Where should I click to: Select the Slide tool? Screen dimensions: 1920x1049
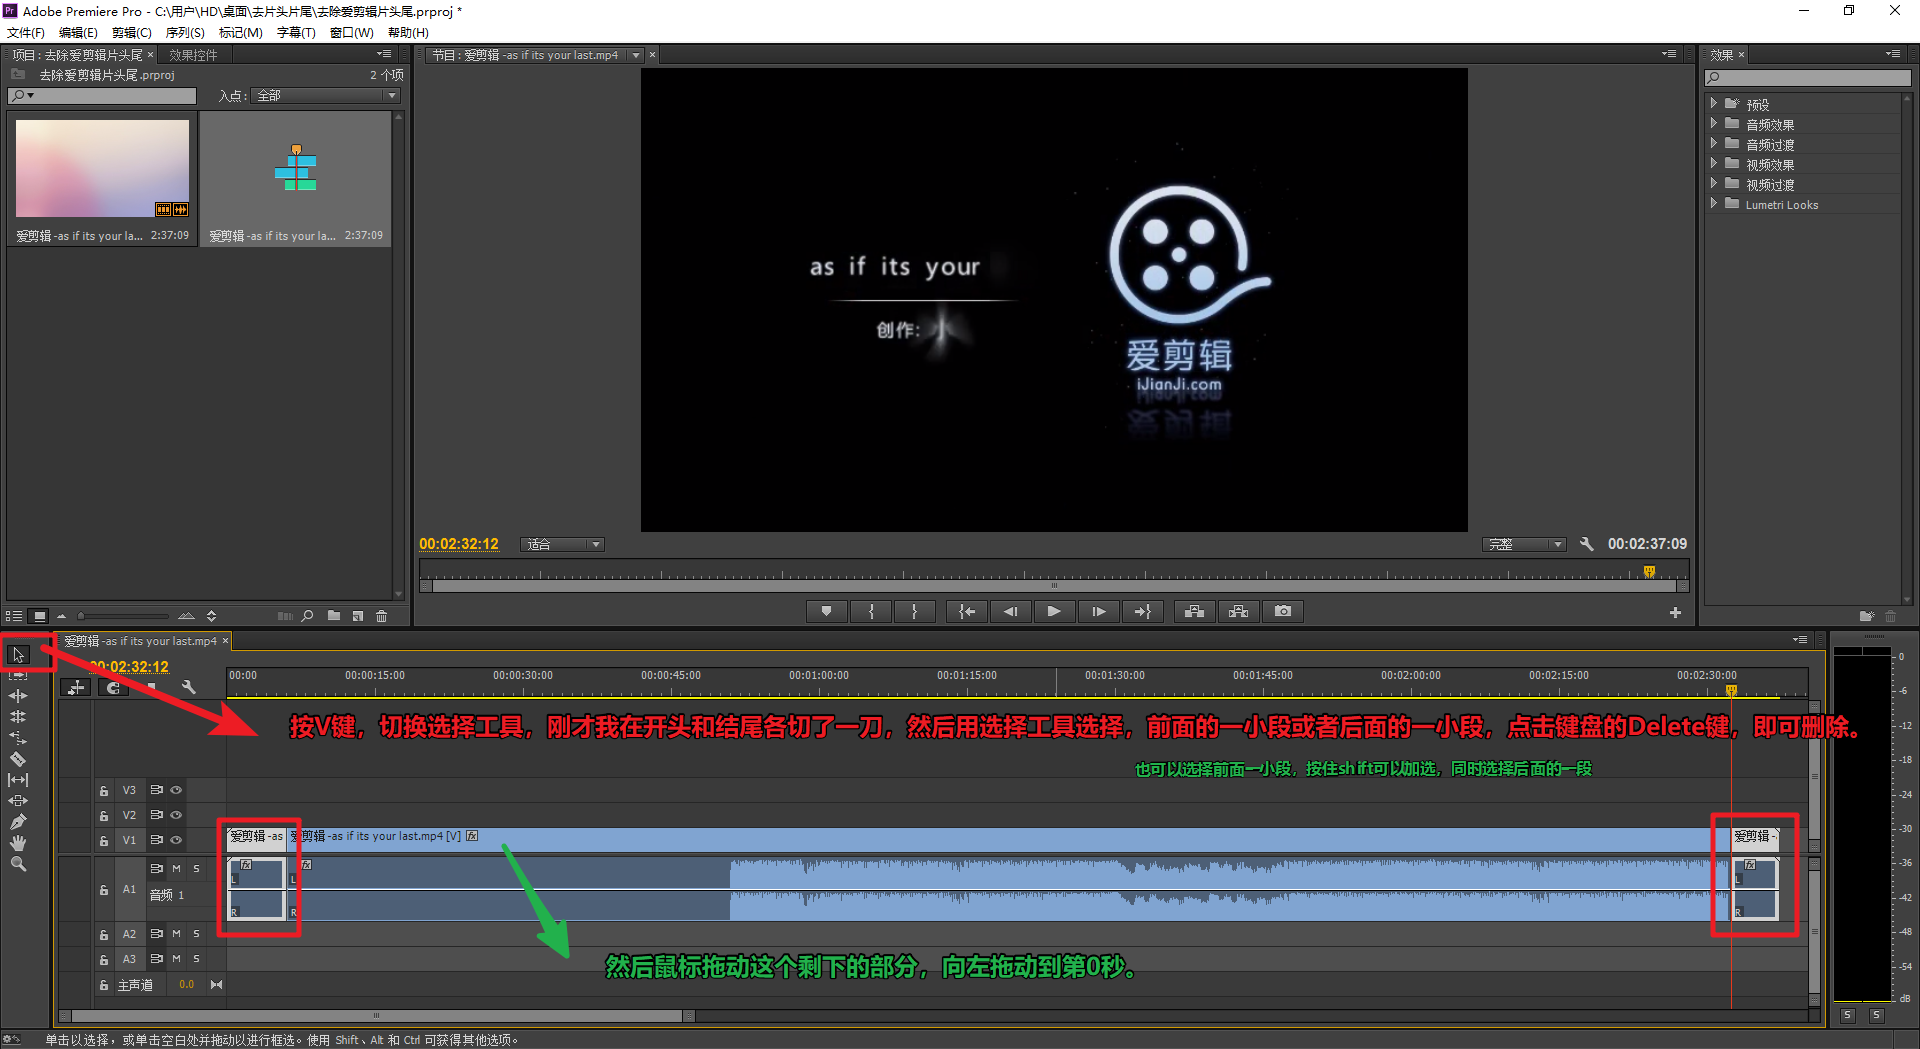point(18,800)
